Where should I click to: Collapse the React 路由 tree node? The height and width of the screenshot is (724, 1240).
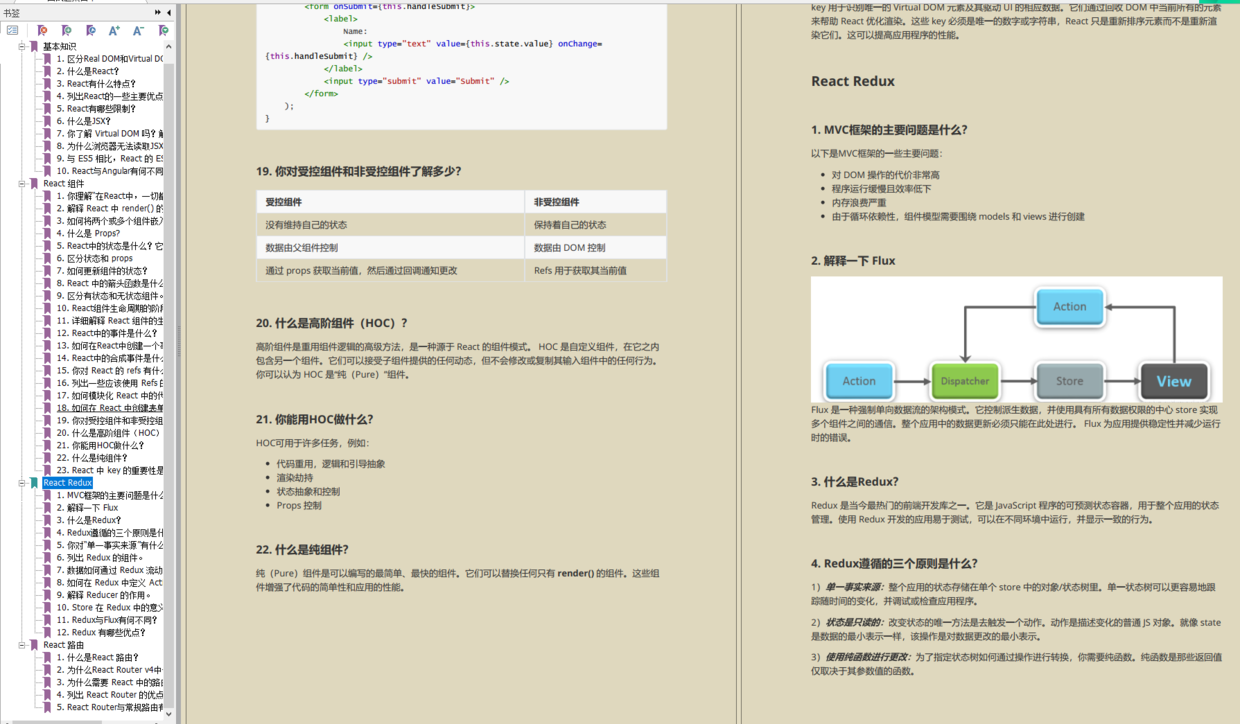click(22, 645)
